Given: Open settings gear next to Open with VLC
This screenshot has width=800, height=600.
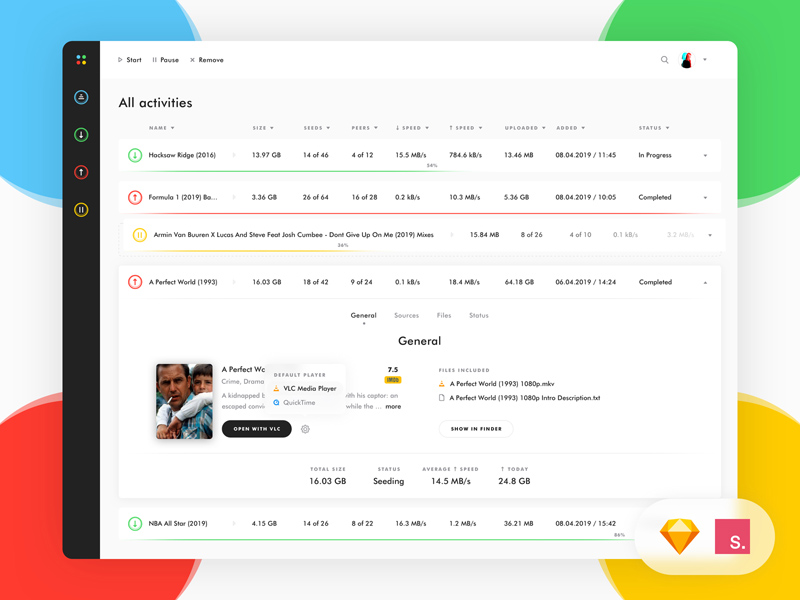Looking at the screenshot, I should click(x=305, y=429).
